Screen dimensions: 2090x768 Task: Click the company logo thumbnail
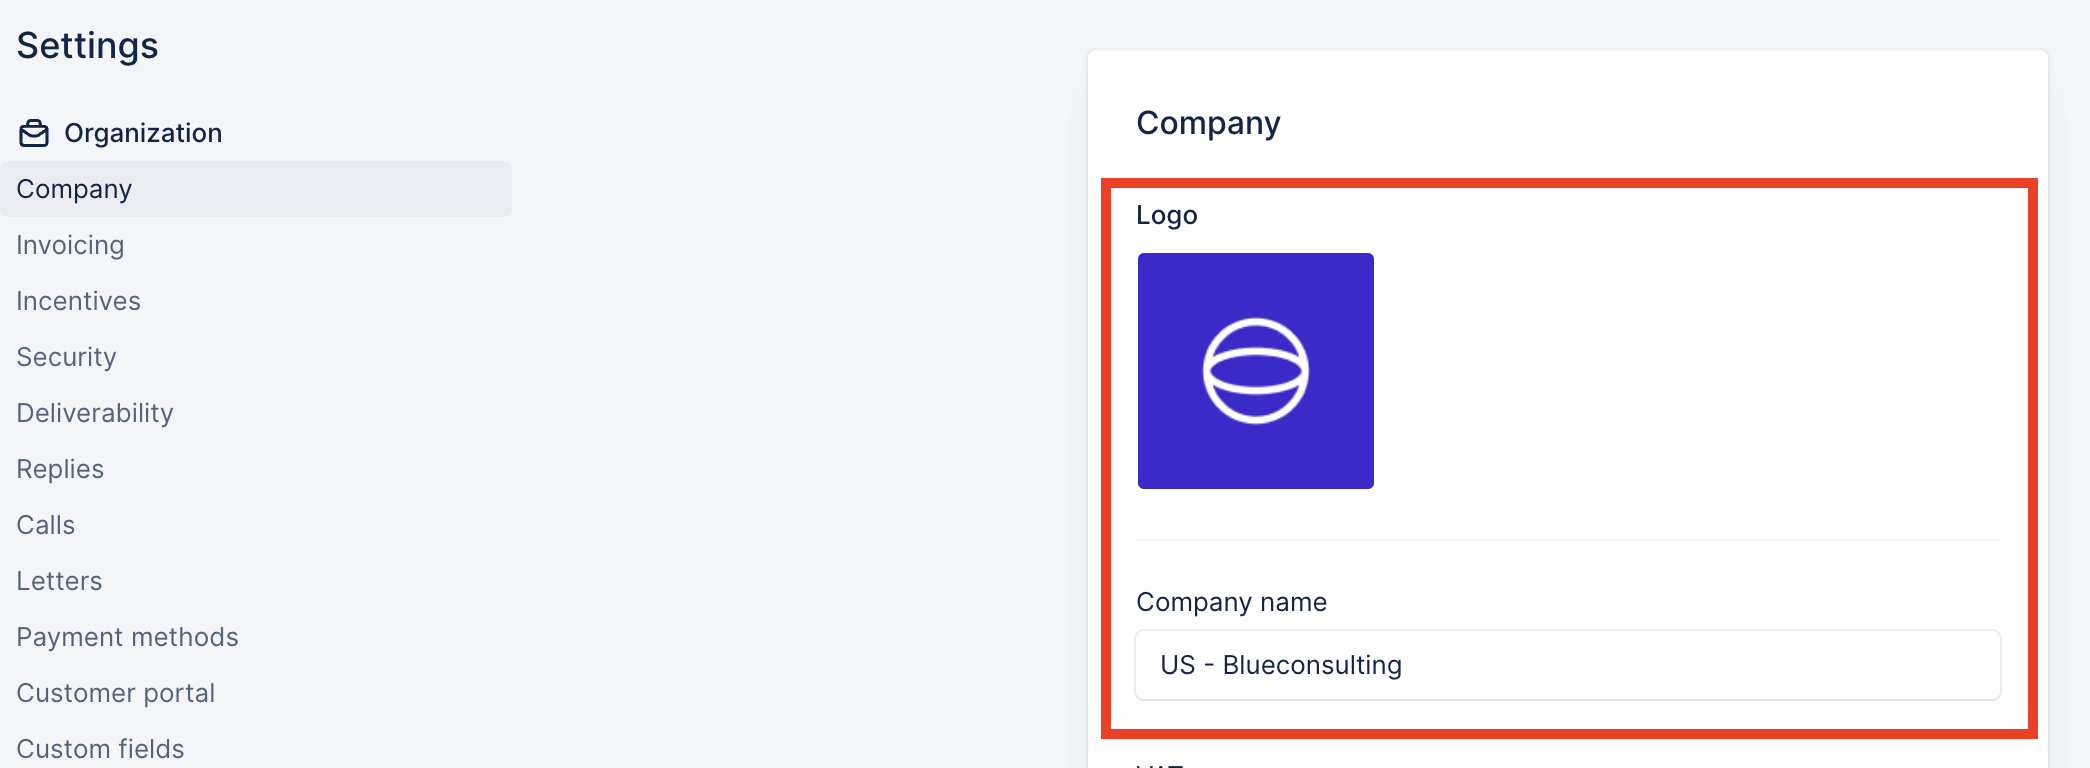pyautogui.click(x=1256, y=371)
